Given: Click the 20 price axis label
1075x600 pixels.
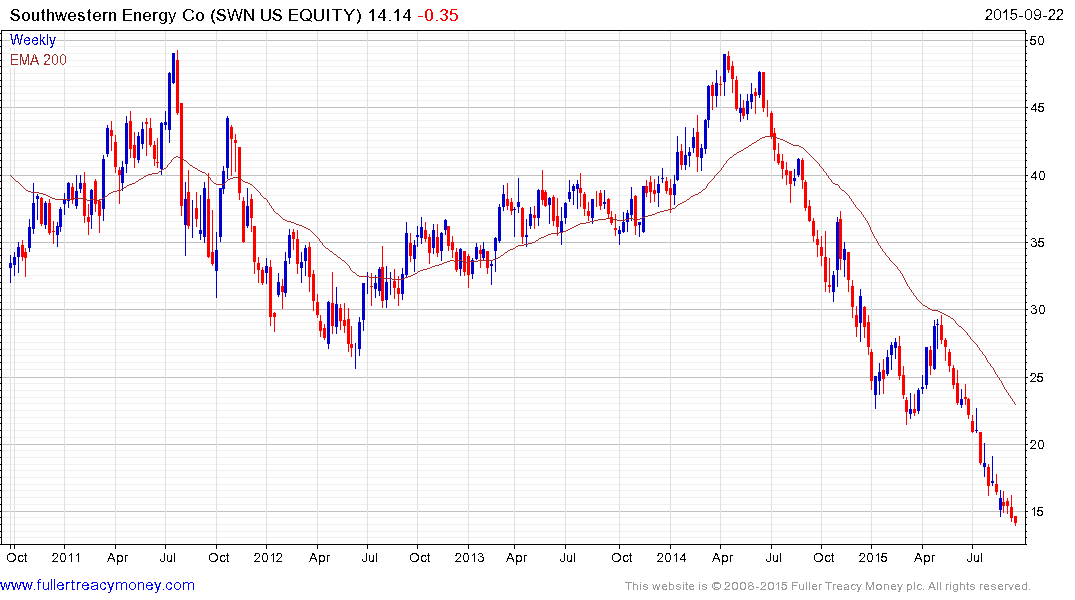Looking at the screenshot, I should tap(1037, 444).
